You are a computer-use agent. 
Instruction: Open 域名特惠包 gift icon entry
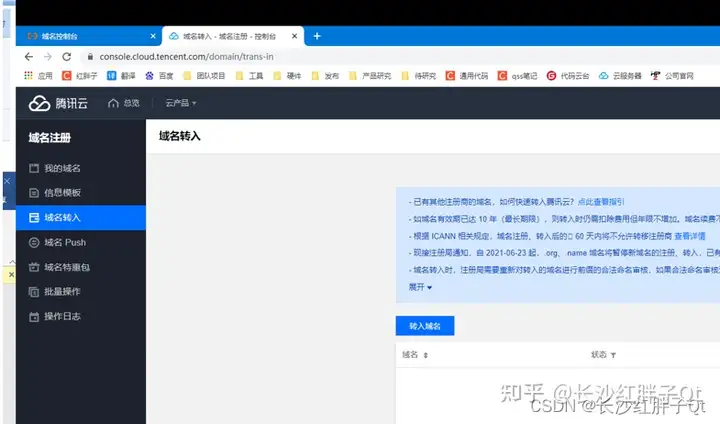[x=34, y=267]
